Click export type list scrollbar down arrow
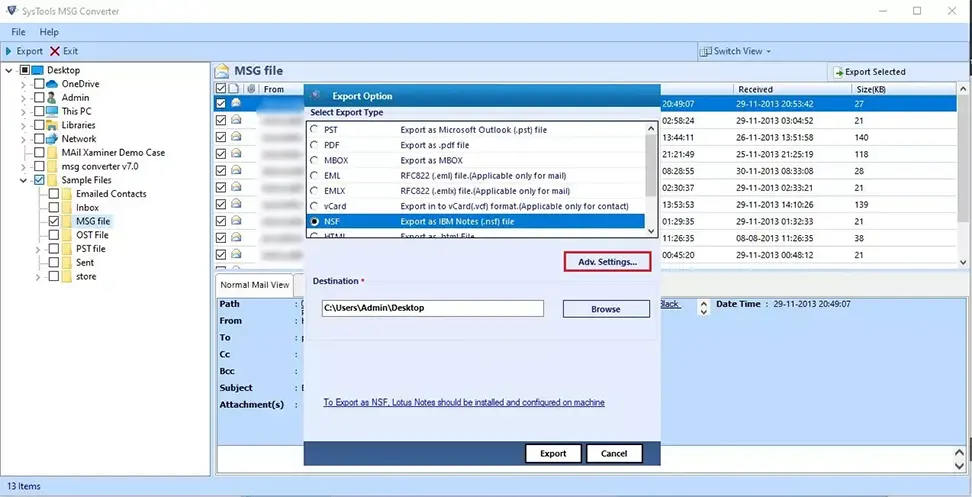 tap(651, 231)
